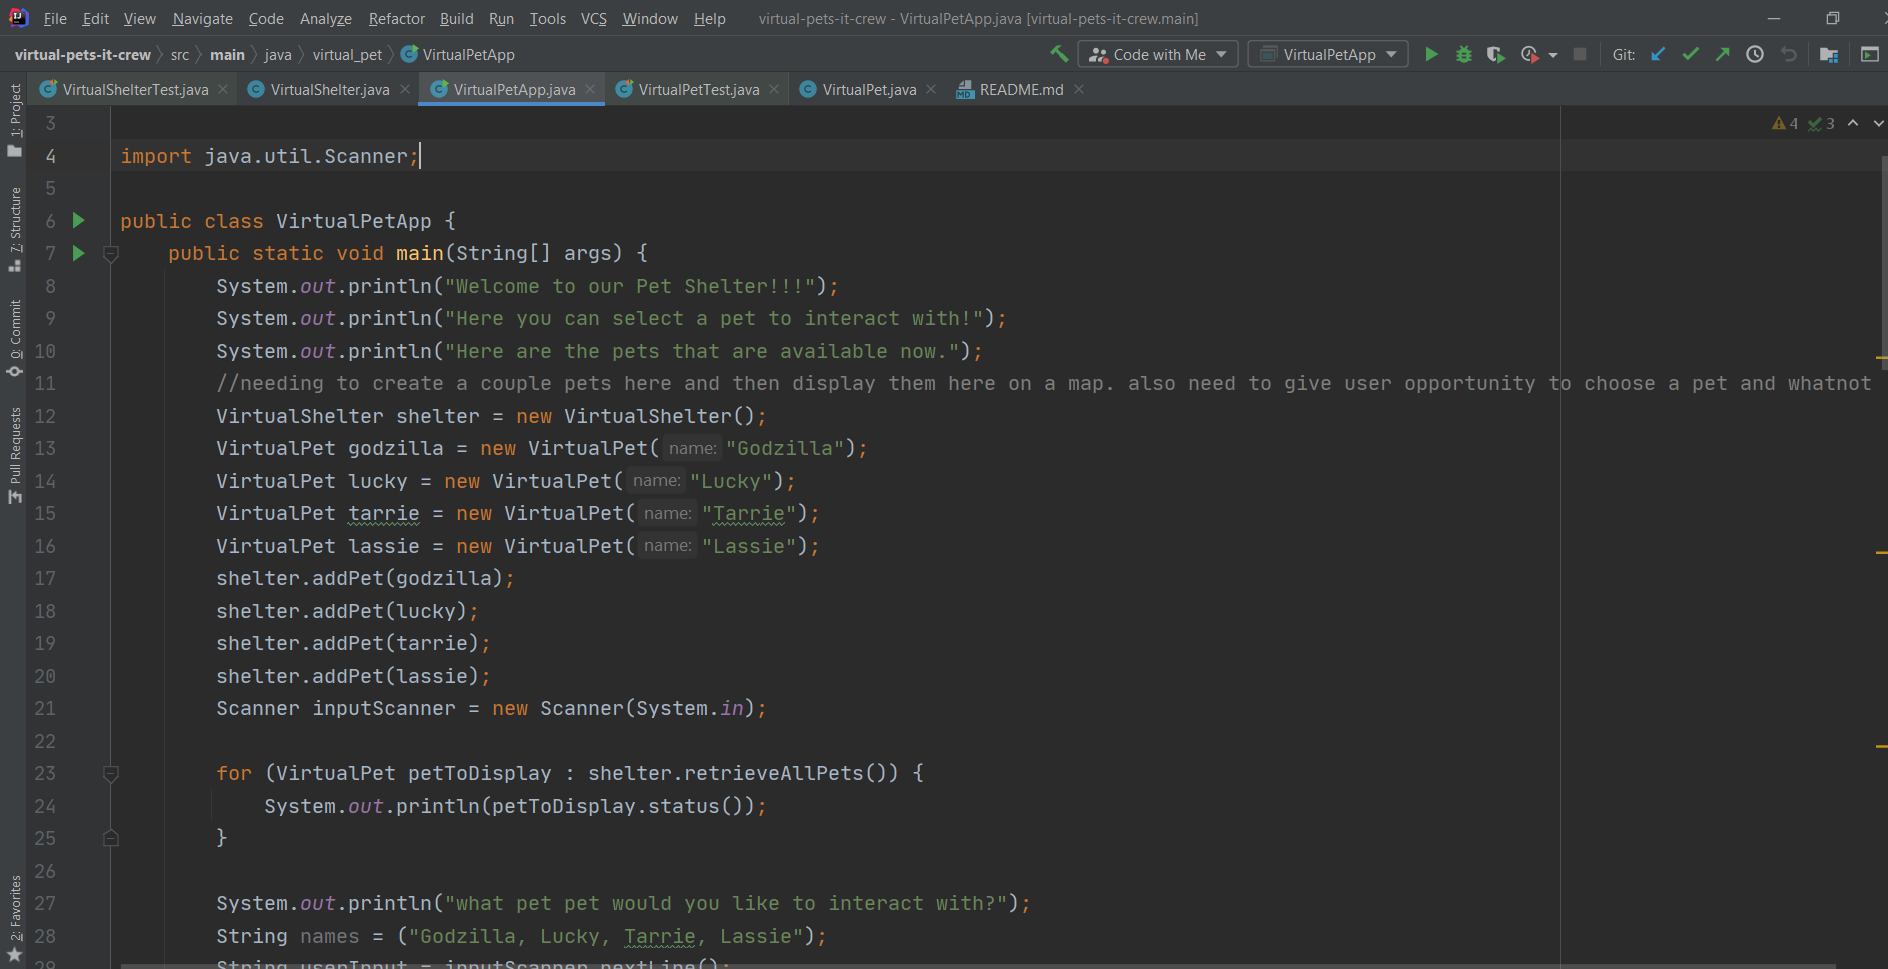
Task: Run VirtualPetApp with the green play button
Action: pos(1431,54)
